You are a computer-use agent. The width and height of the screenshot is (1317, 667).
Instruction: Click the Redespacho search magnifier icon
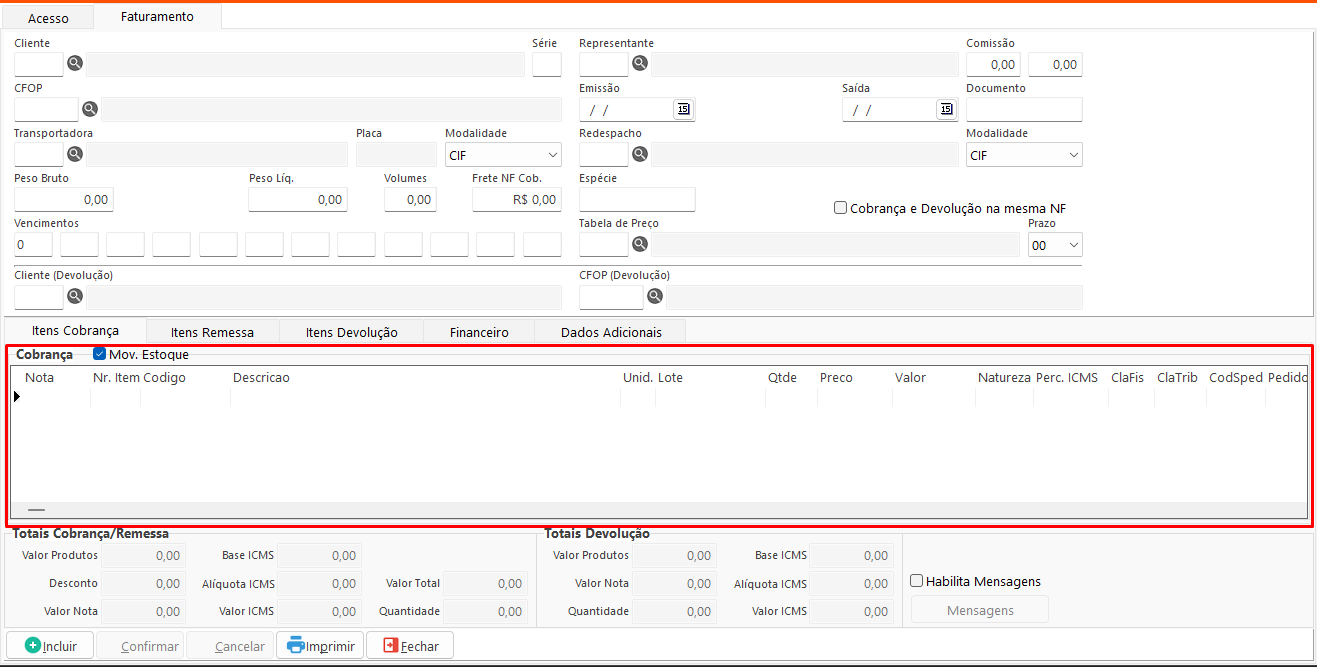click(640, 154)
